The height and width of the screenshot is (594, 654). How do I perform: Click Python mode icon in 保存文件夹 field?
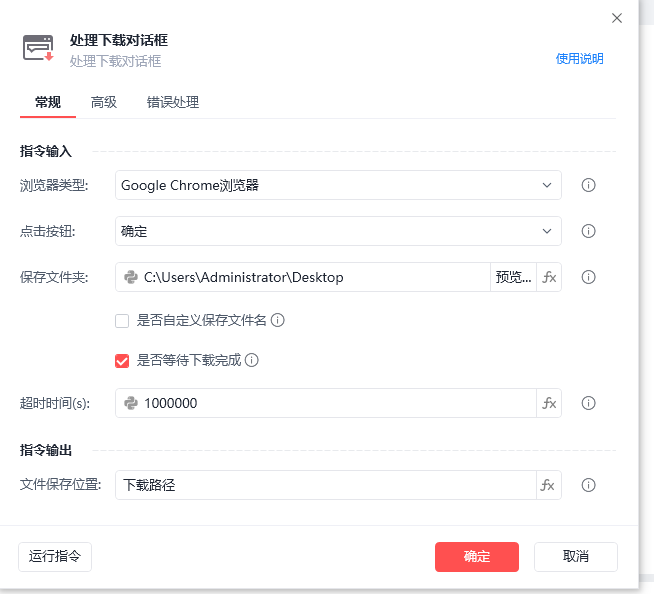(x=131, y=277)
